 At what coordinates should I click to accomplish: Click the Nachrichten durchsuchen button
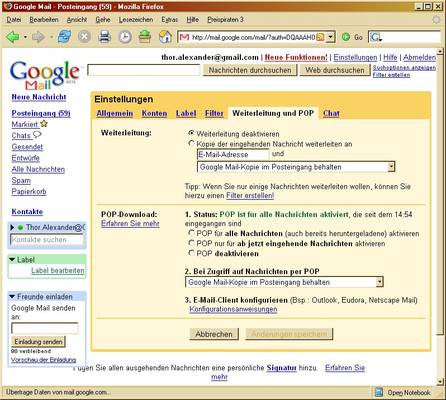tap(250, 70)
